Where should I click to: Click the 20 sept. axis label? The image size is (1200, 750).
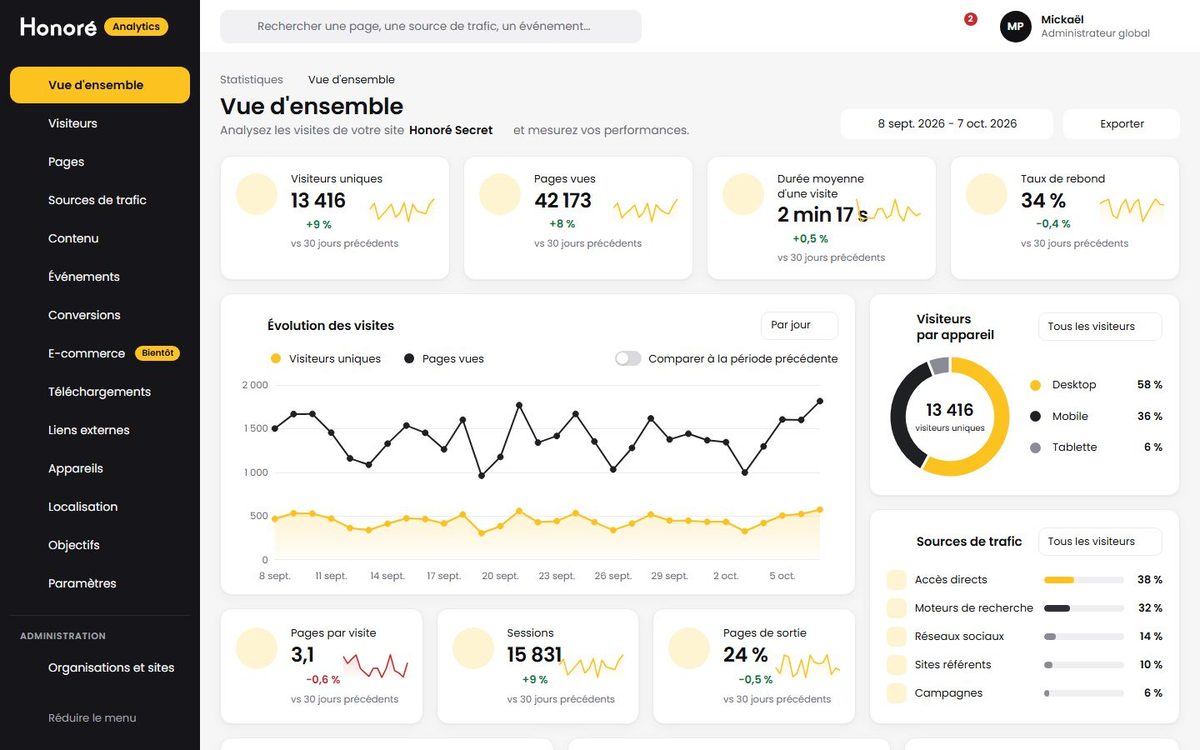pyautogui.click(x=500, y=576)
